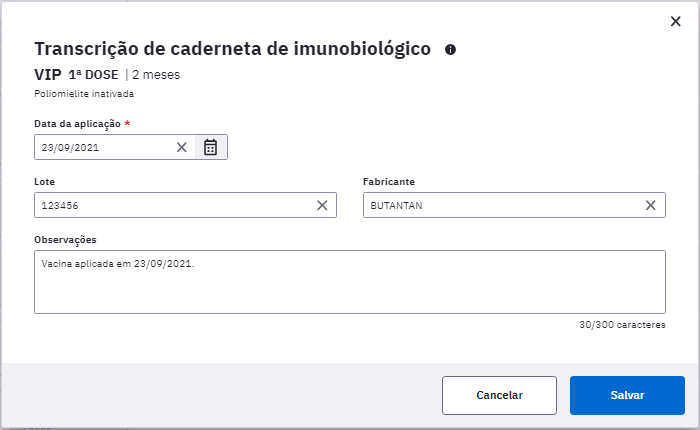
Task: Click the Data da aplicação label
Action: click(77, 124)
